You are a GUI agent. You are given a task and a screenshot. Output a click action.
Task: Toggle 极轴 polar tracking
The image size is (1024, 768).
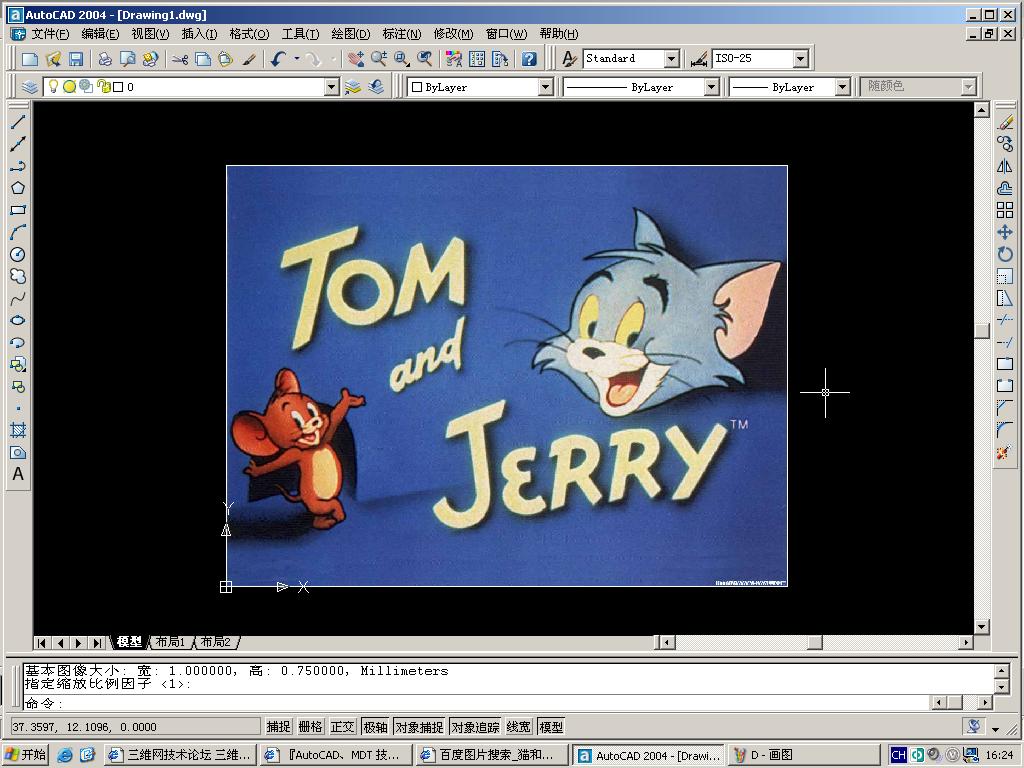click(x=375, y=727)
